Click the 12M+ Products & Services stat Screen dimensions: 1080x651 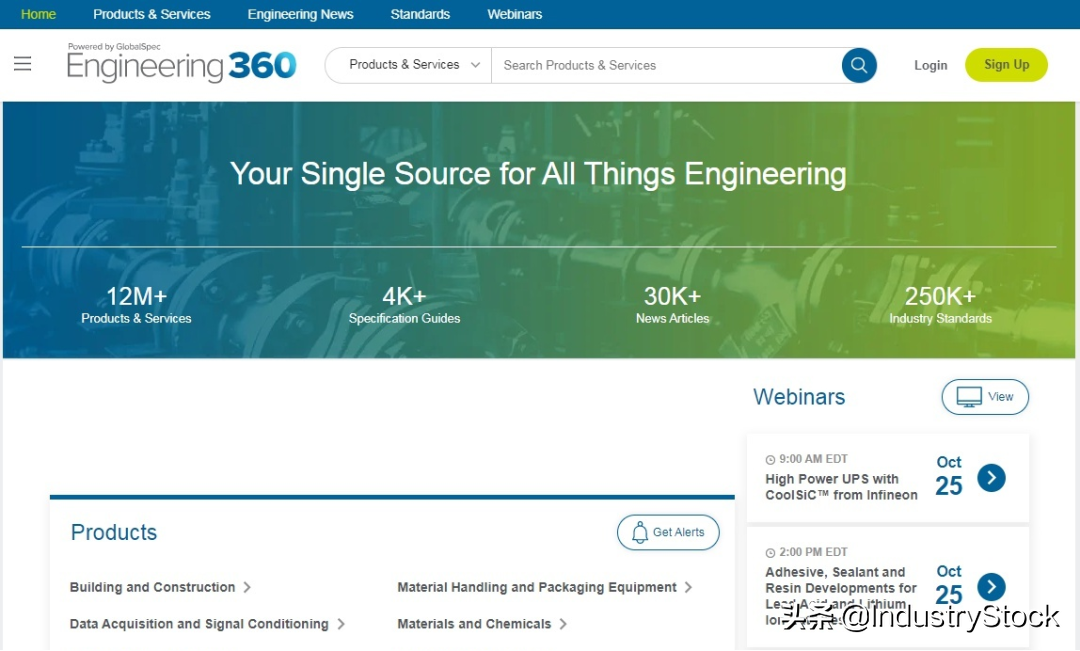pyautogui.click(x=136, y=304)
